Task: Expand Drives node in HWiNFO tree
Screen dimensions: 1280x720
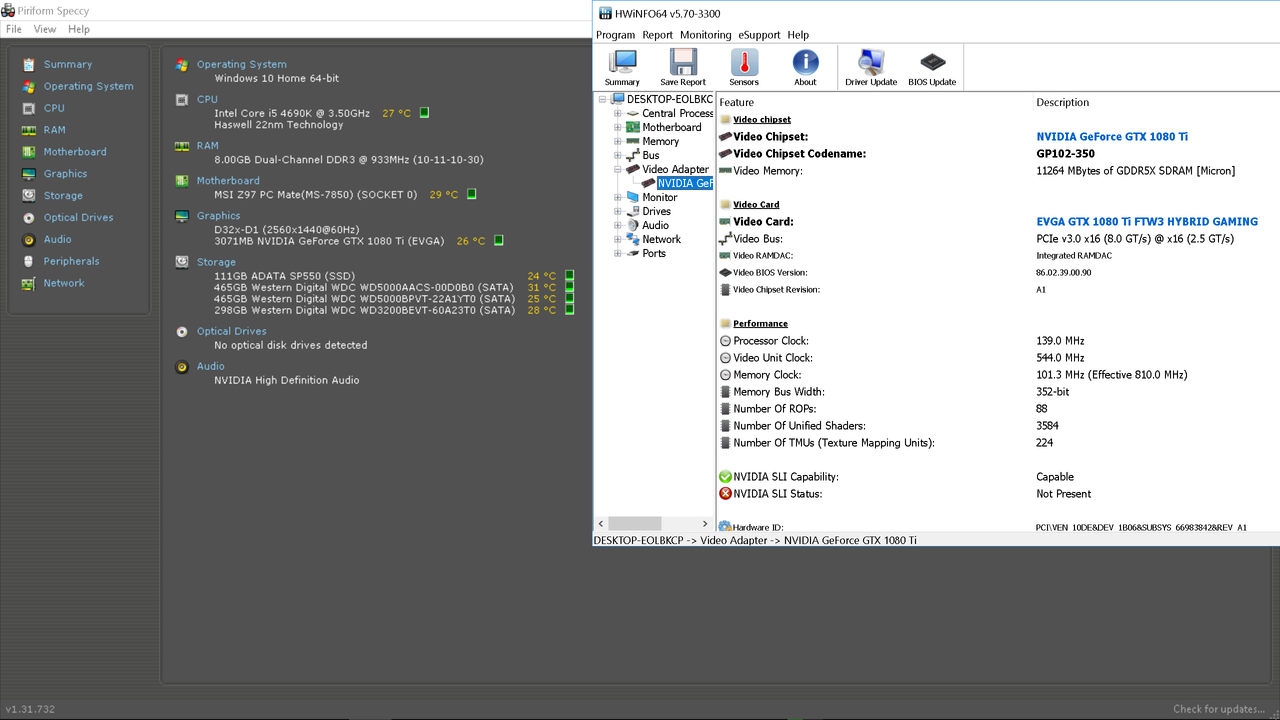Action: pos(618,211)
